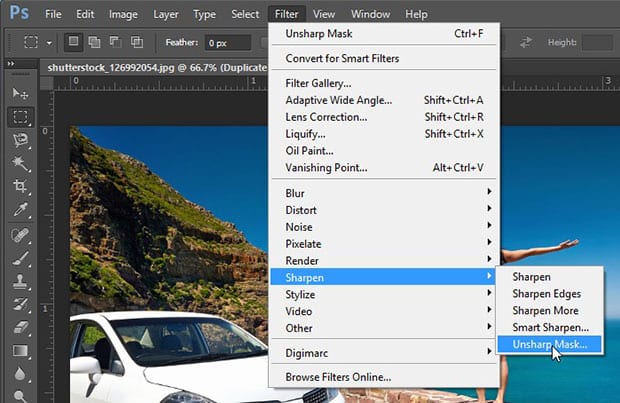The image size is (620, 403).
Task: Select the Blur tool
Action: [x=20, y=373]
